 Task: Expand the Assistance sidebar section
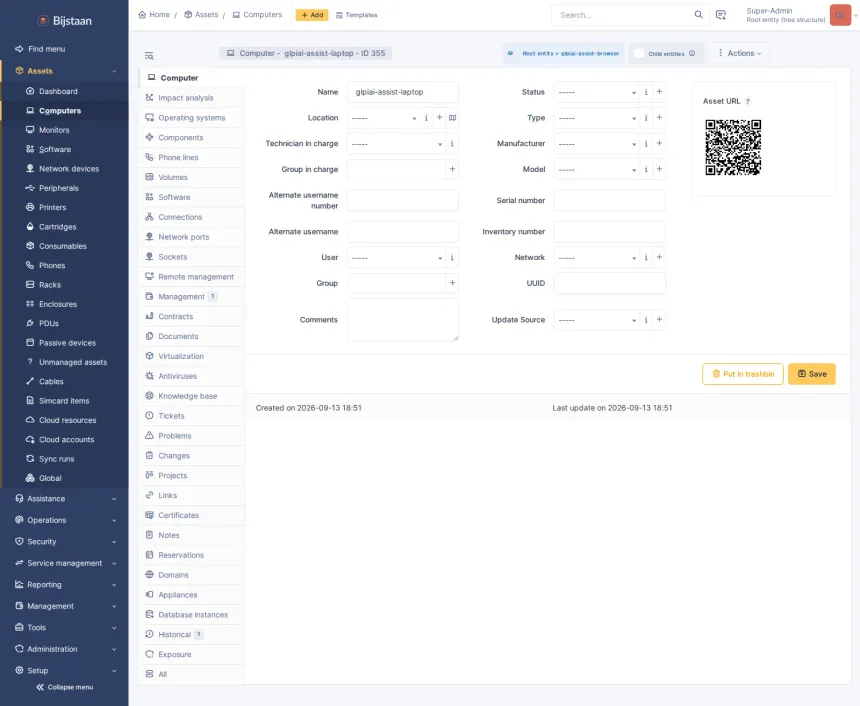(64, 499)
